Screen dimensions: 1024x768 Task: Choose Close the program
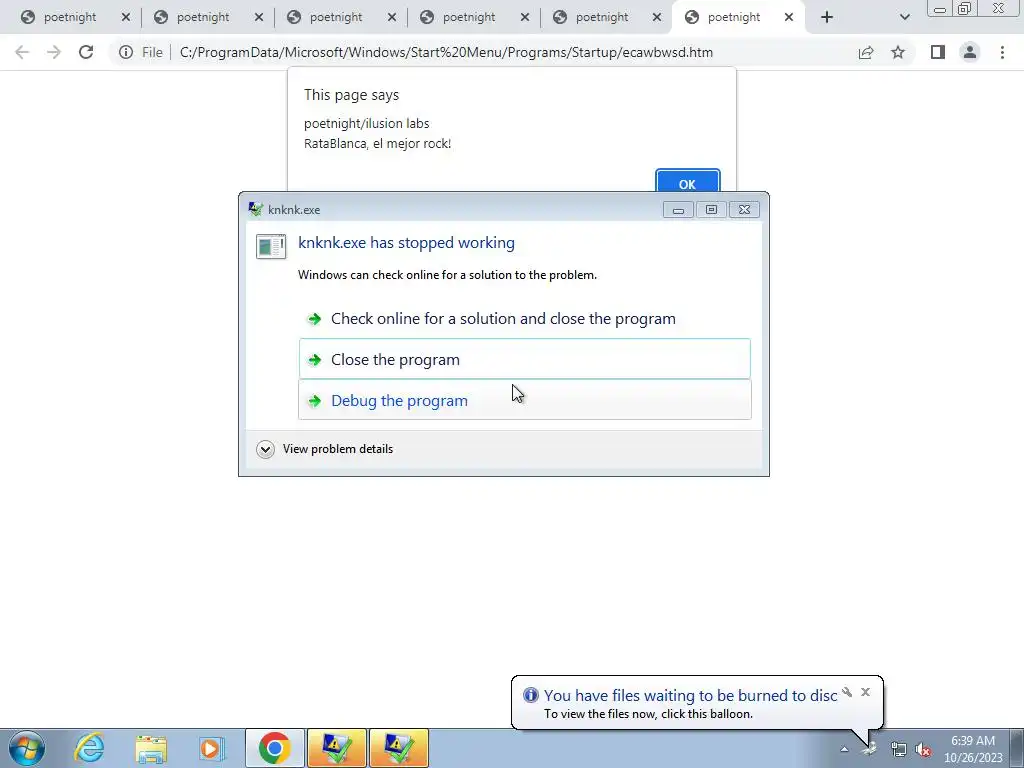click(524, 359)
